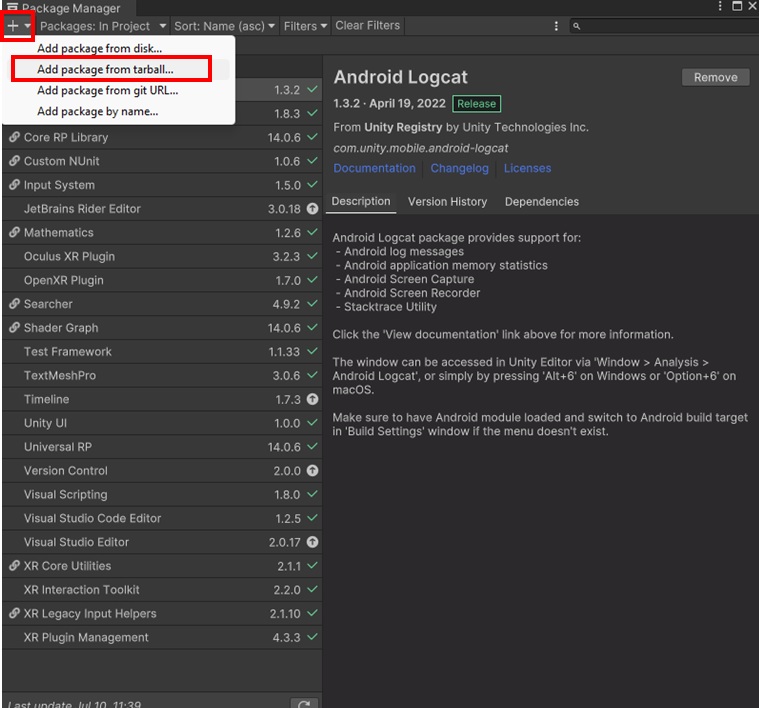Select Add package from git URL
Image resolution: width=759 pixels, height=708 pixels.
107,90
